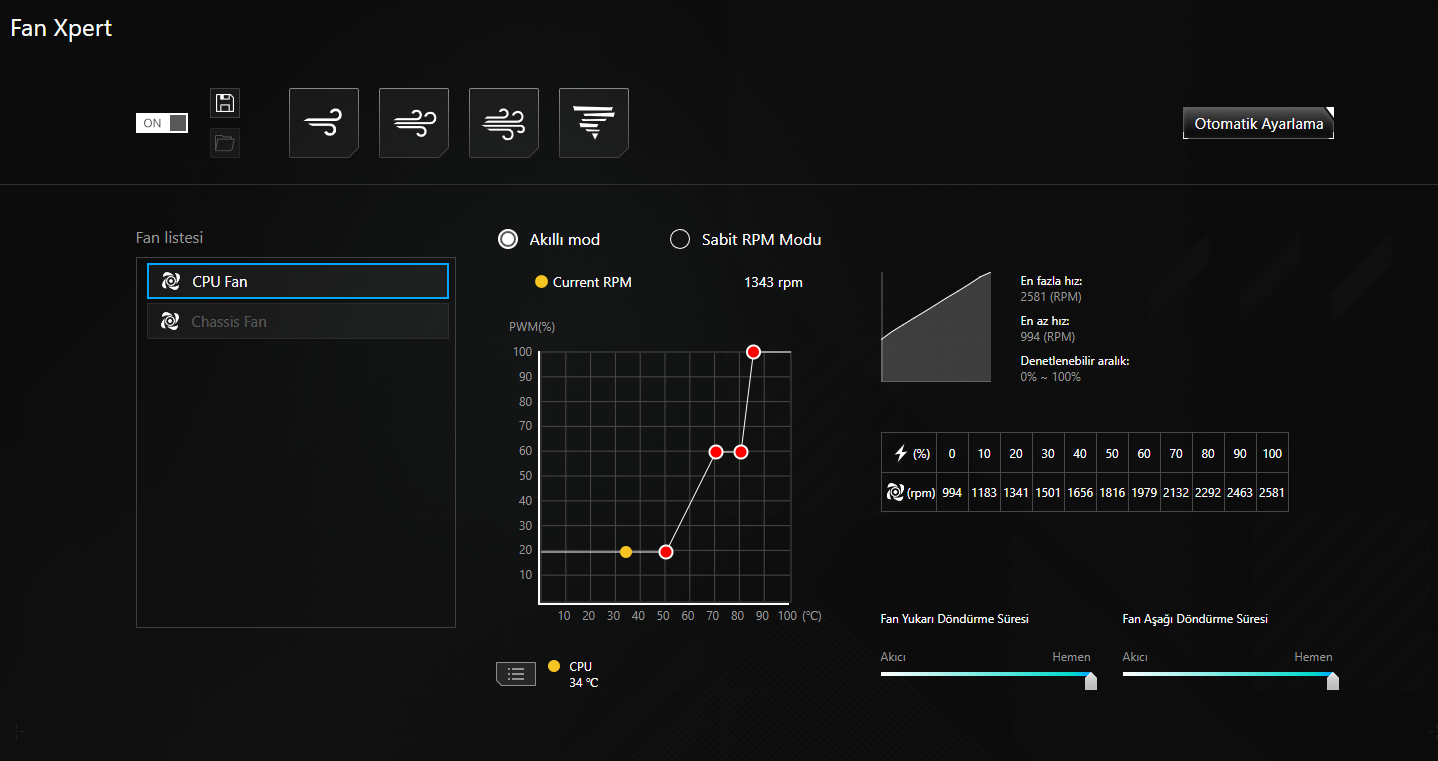Image resolution: width=1438 pixels, height=761 pixels.
Task: Select the Standard fan mode icon with two wind lines
Action: 414,123
